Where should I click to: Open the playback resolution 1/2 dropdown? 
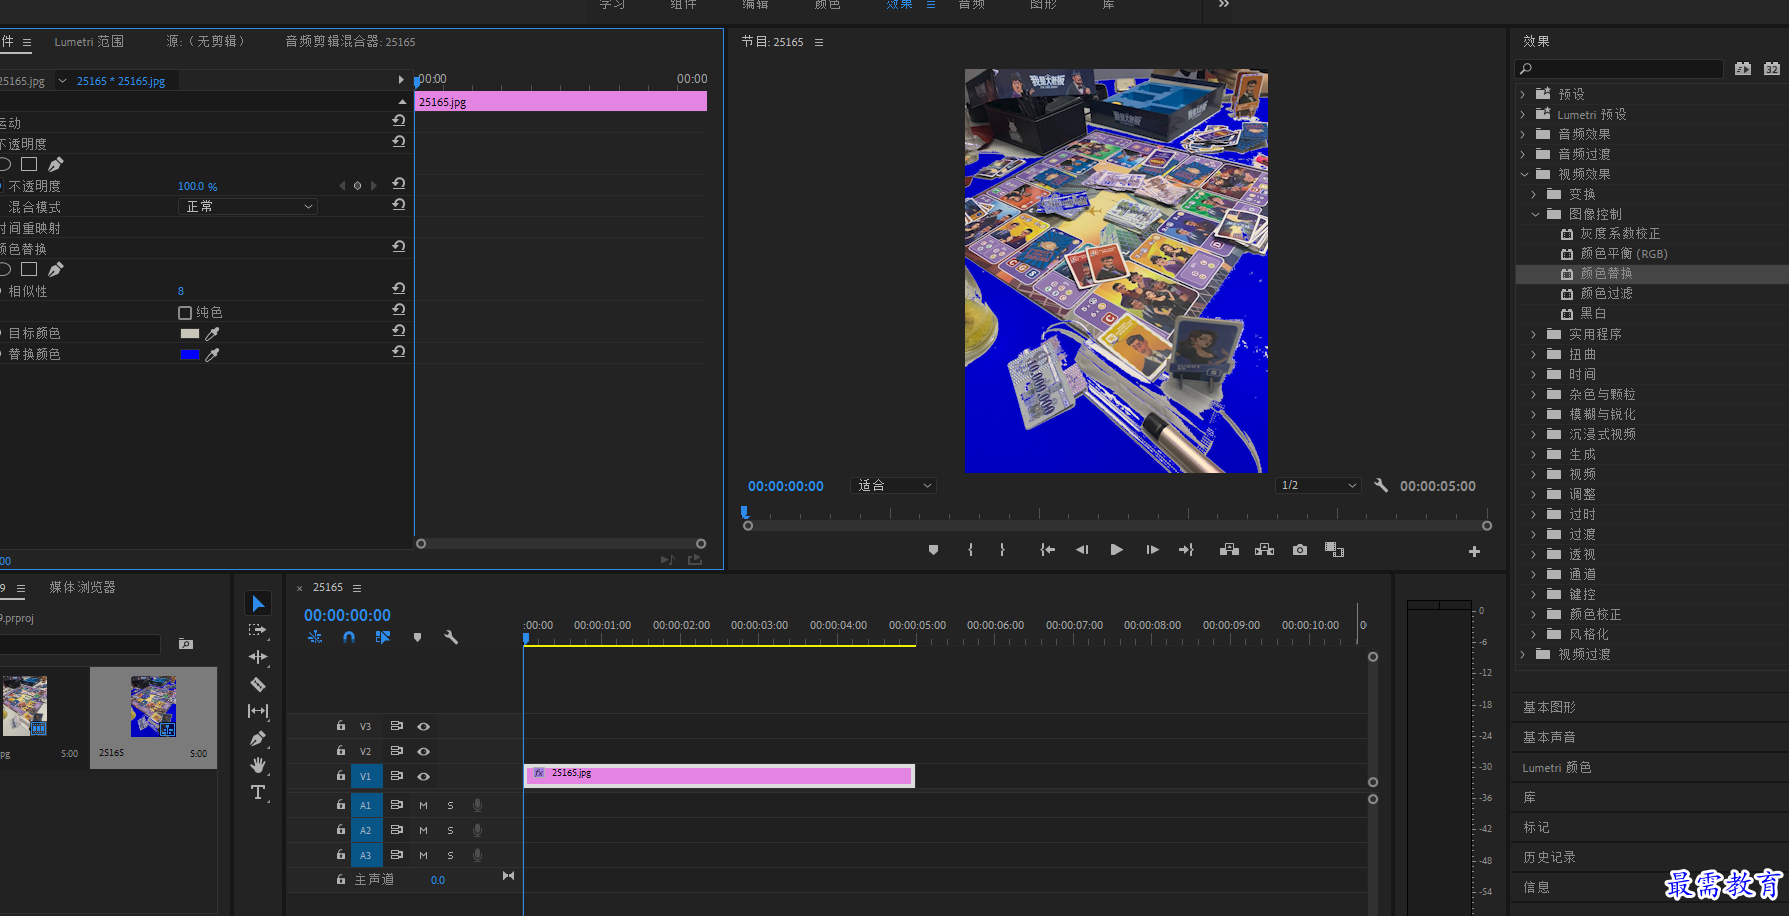[x=1319, y=485]
